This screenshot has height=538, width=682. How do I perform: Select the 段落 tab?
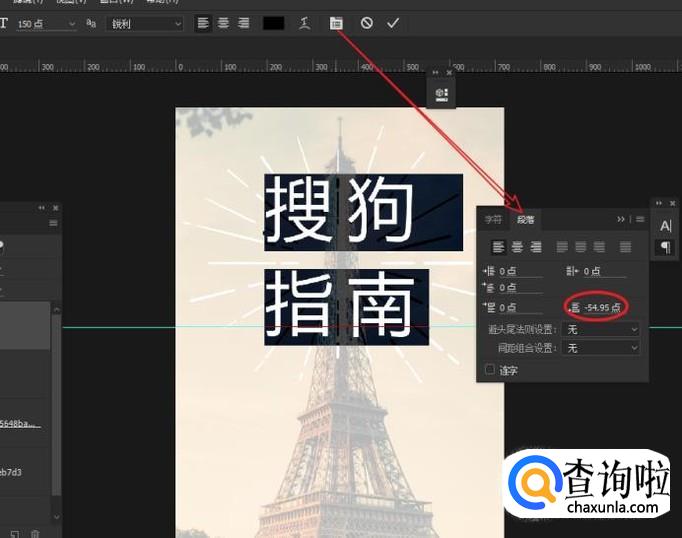pos(525,220)
